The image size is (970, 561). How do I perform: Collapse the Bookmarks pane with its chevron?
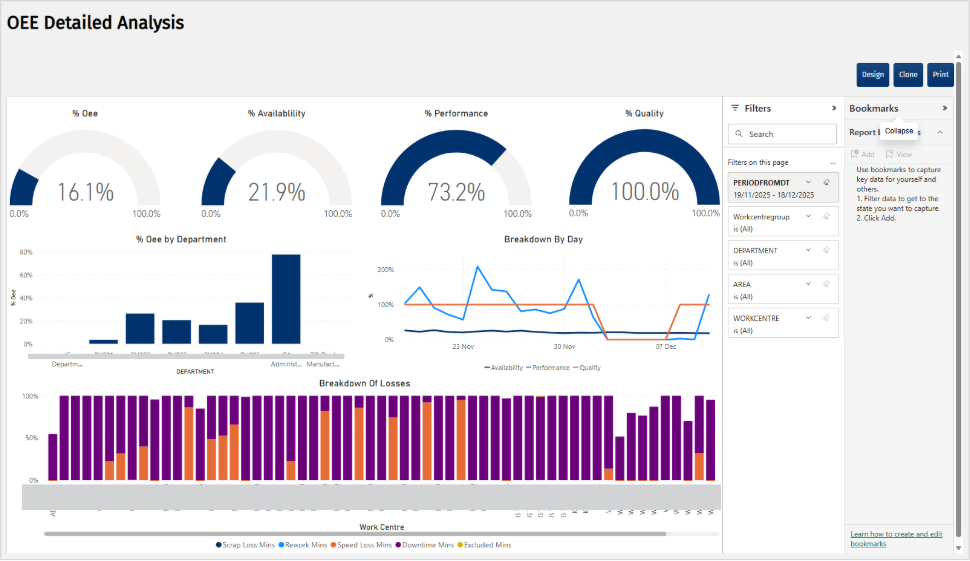[945, 108]
